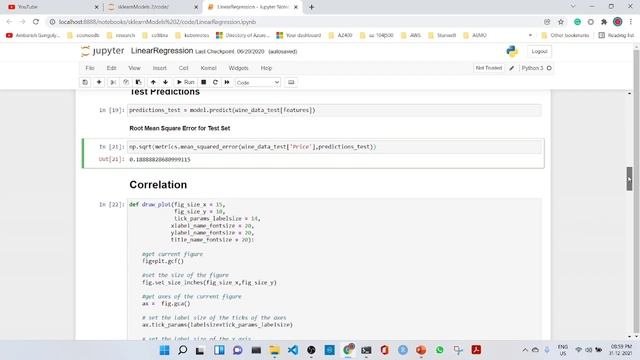The image size is (640, 360).
Task: Click the pencil edit-mode indicator icon
Action: pyautogui.click(x=511, y=68)
